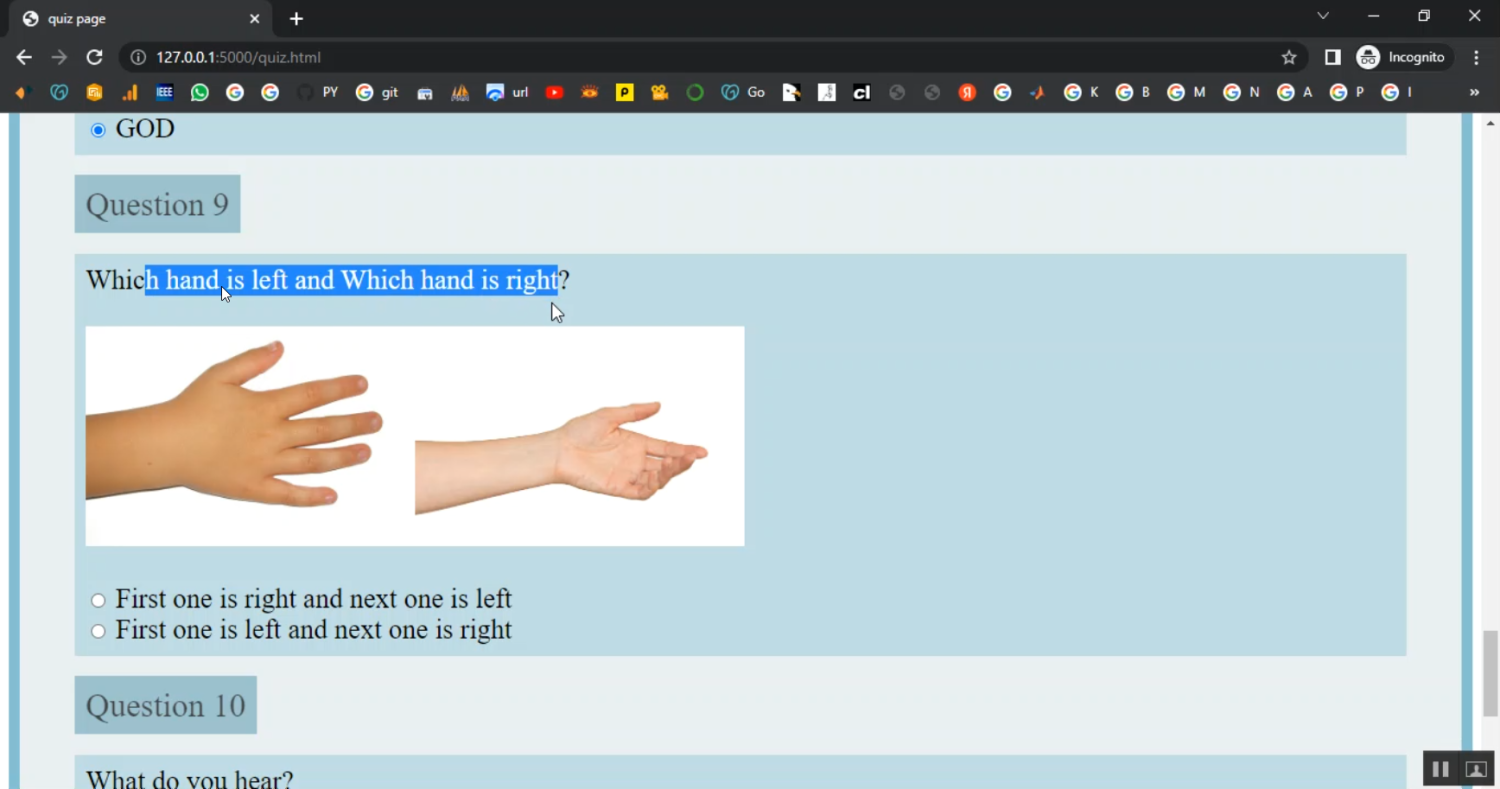Open the cl bookmark

861,92
